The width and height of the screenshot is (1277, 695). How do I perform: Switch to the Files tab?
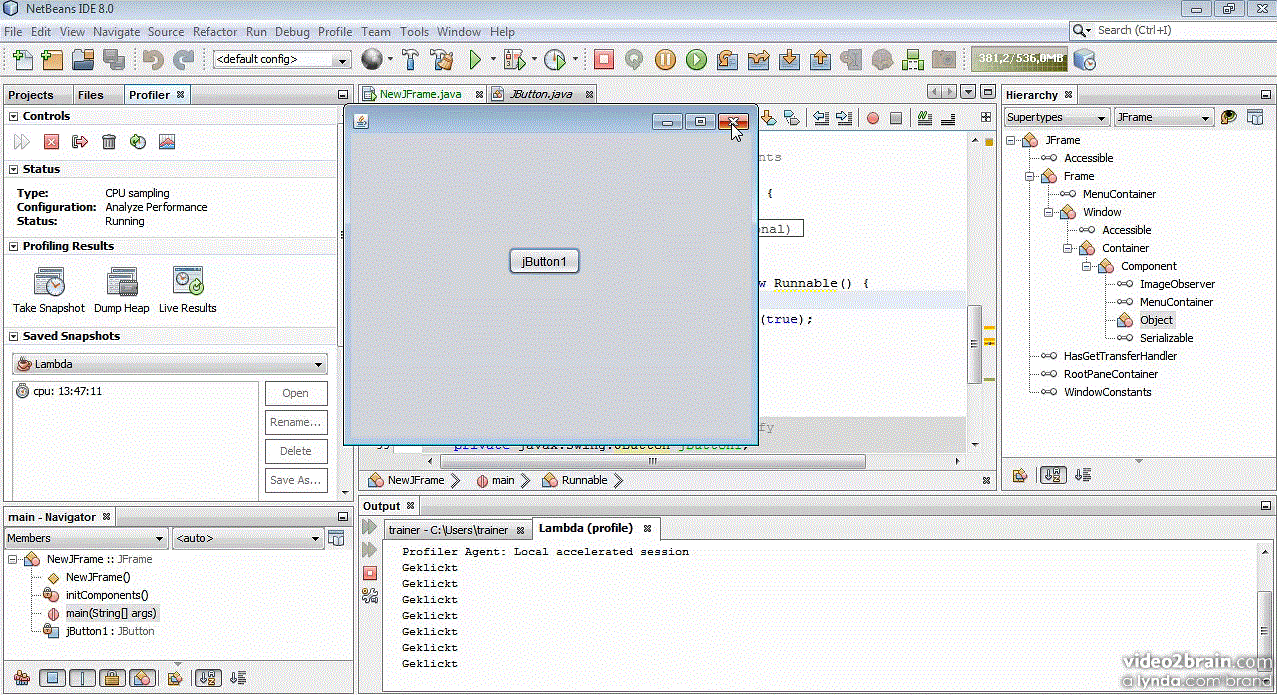(91, 95)
